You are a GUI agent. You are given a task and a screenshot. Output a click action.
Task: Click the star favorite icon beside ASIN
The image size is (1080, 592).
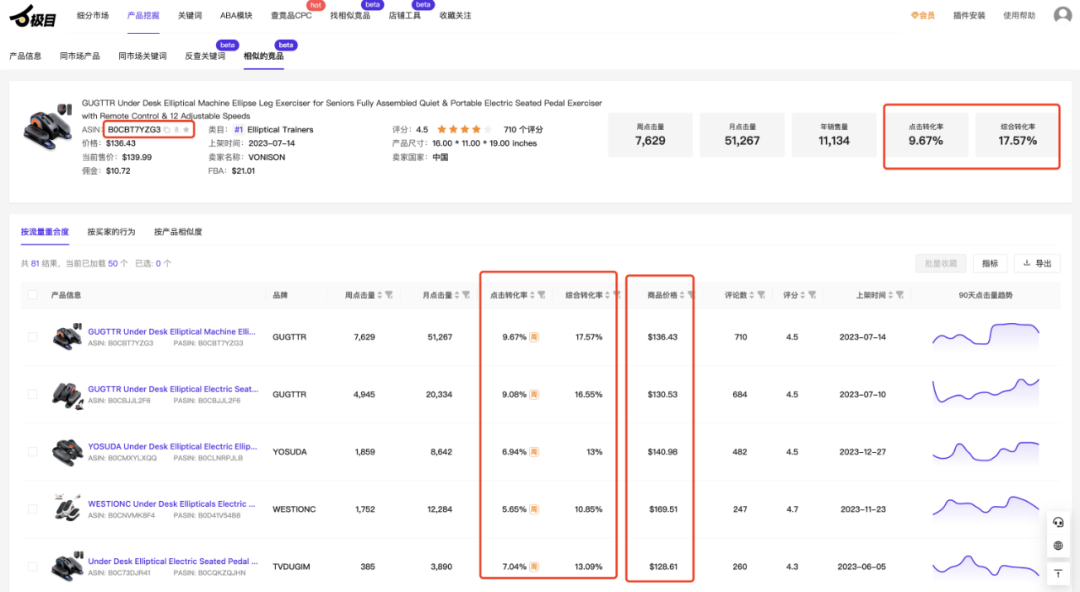point(185,130)
